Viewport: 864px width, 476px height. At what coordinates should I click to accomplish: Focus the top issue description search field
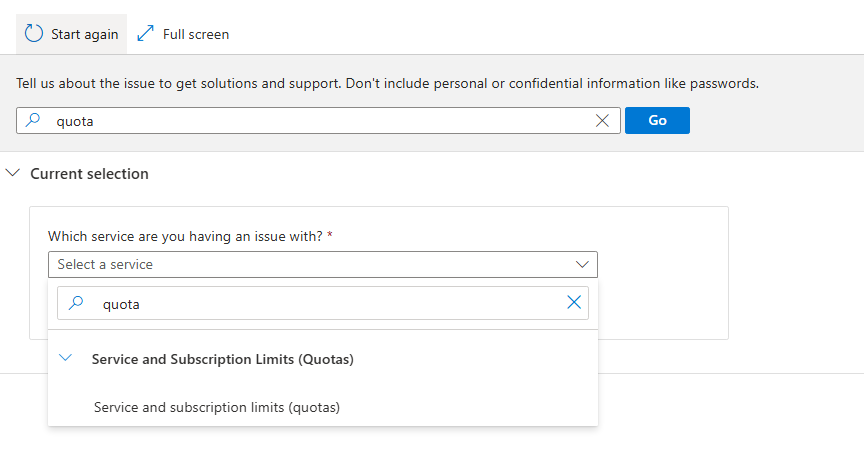pyautogui.click(x=318, y=121)
